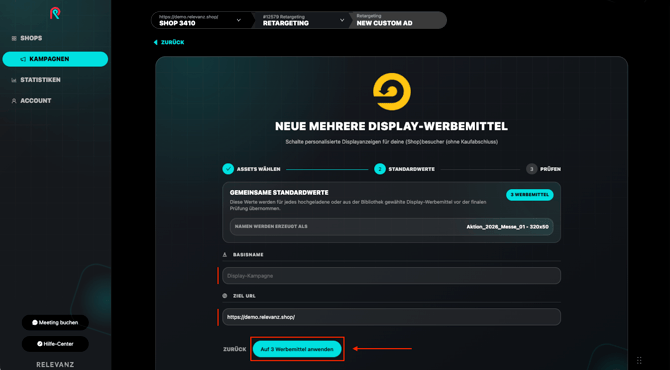The image size is (670, 370).
Task: Click the yellow retargeting arrow logo
Action: tap(391, 92)
